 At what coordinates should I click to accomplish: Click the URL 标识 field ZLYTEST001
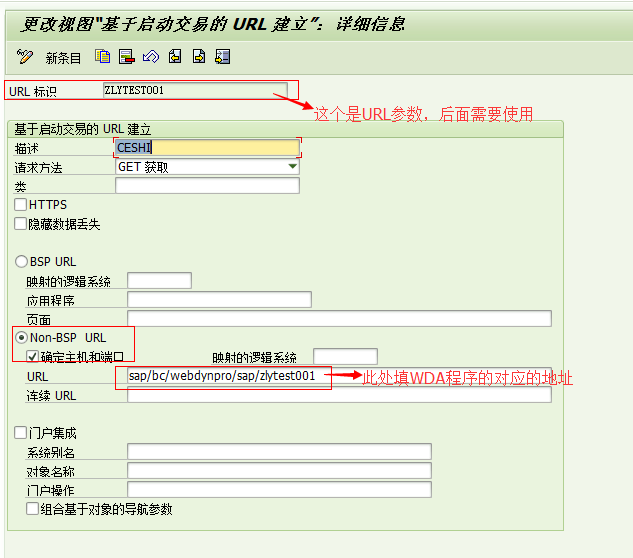coord(195,90)
